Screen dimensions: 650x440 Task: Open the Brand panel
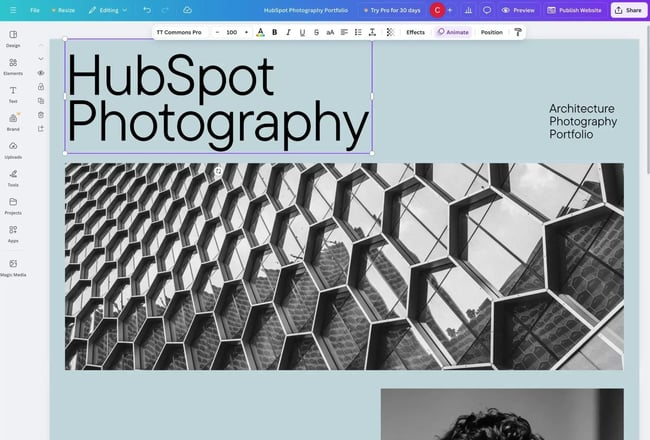pos(13,122)
